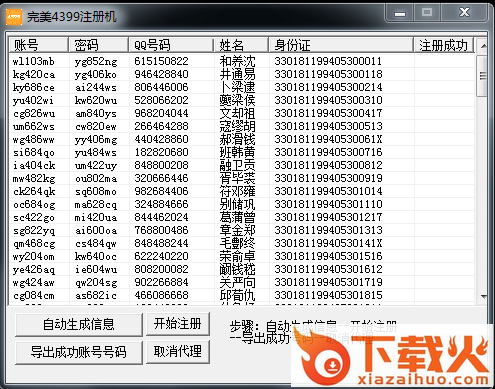Screen dimensions: 495x389
Task: Click QQ number 615150822
Action: point(161,61)
